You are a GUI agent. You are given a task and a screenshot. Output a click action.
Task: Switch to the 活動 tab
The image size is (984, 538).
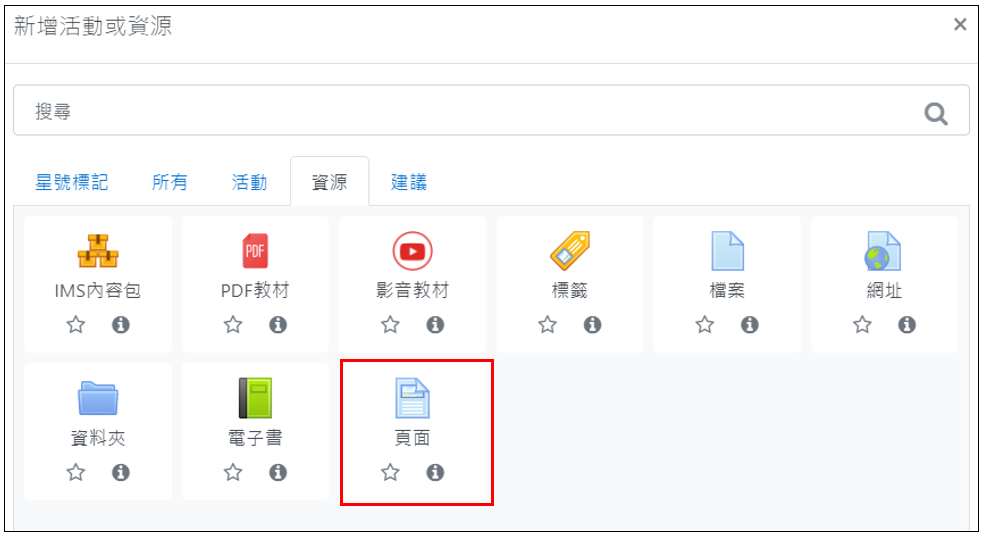[249, 182]
